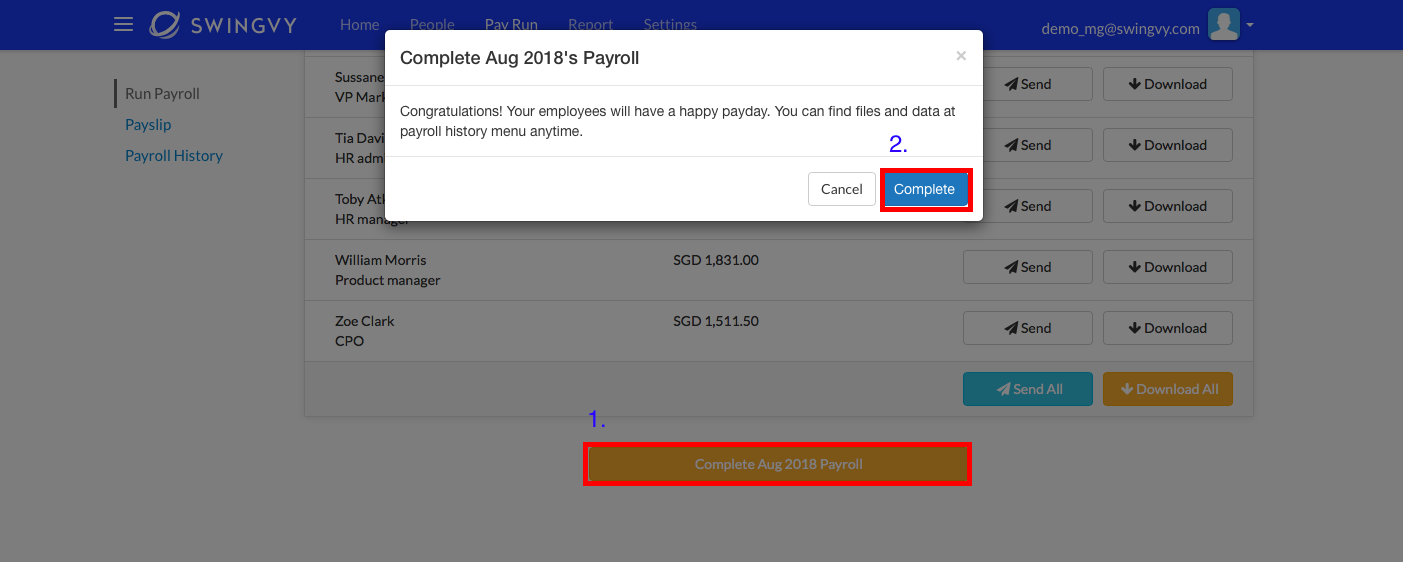Go to the Home menu item
The image size is (1403, 562).
point(360,25)
